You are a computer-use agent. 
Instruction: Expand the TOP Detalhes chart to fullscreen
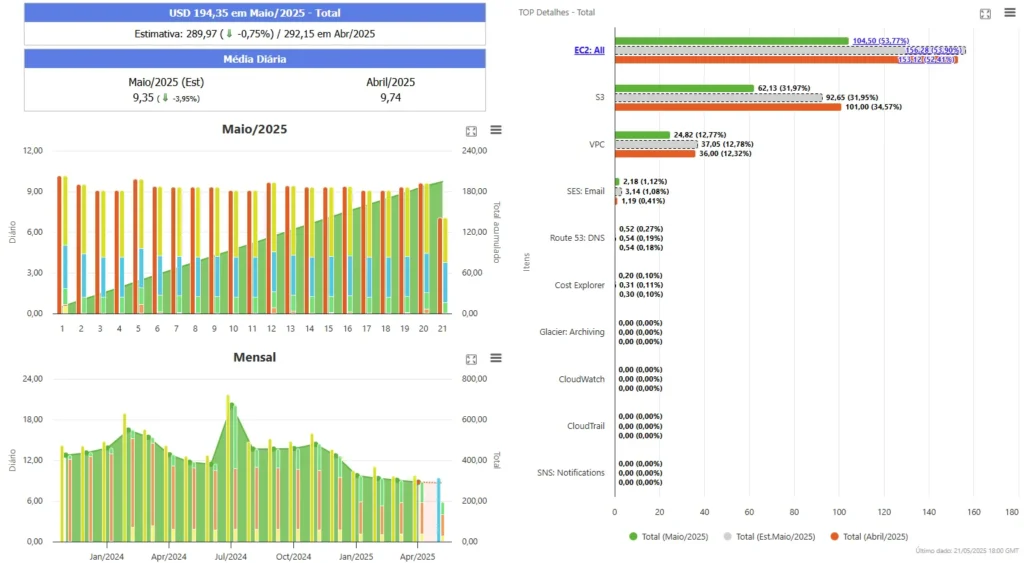[x=985, y=13]
